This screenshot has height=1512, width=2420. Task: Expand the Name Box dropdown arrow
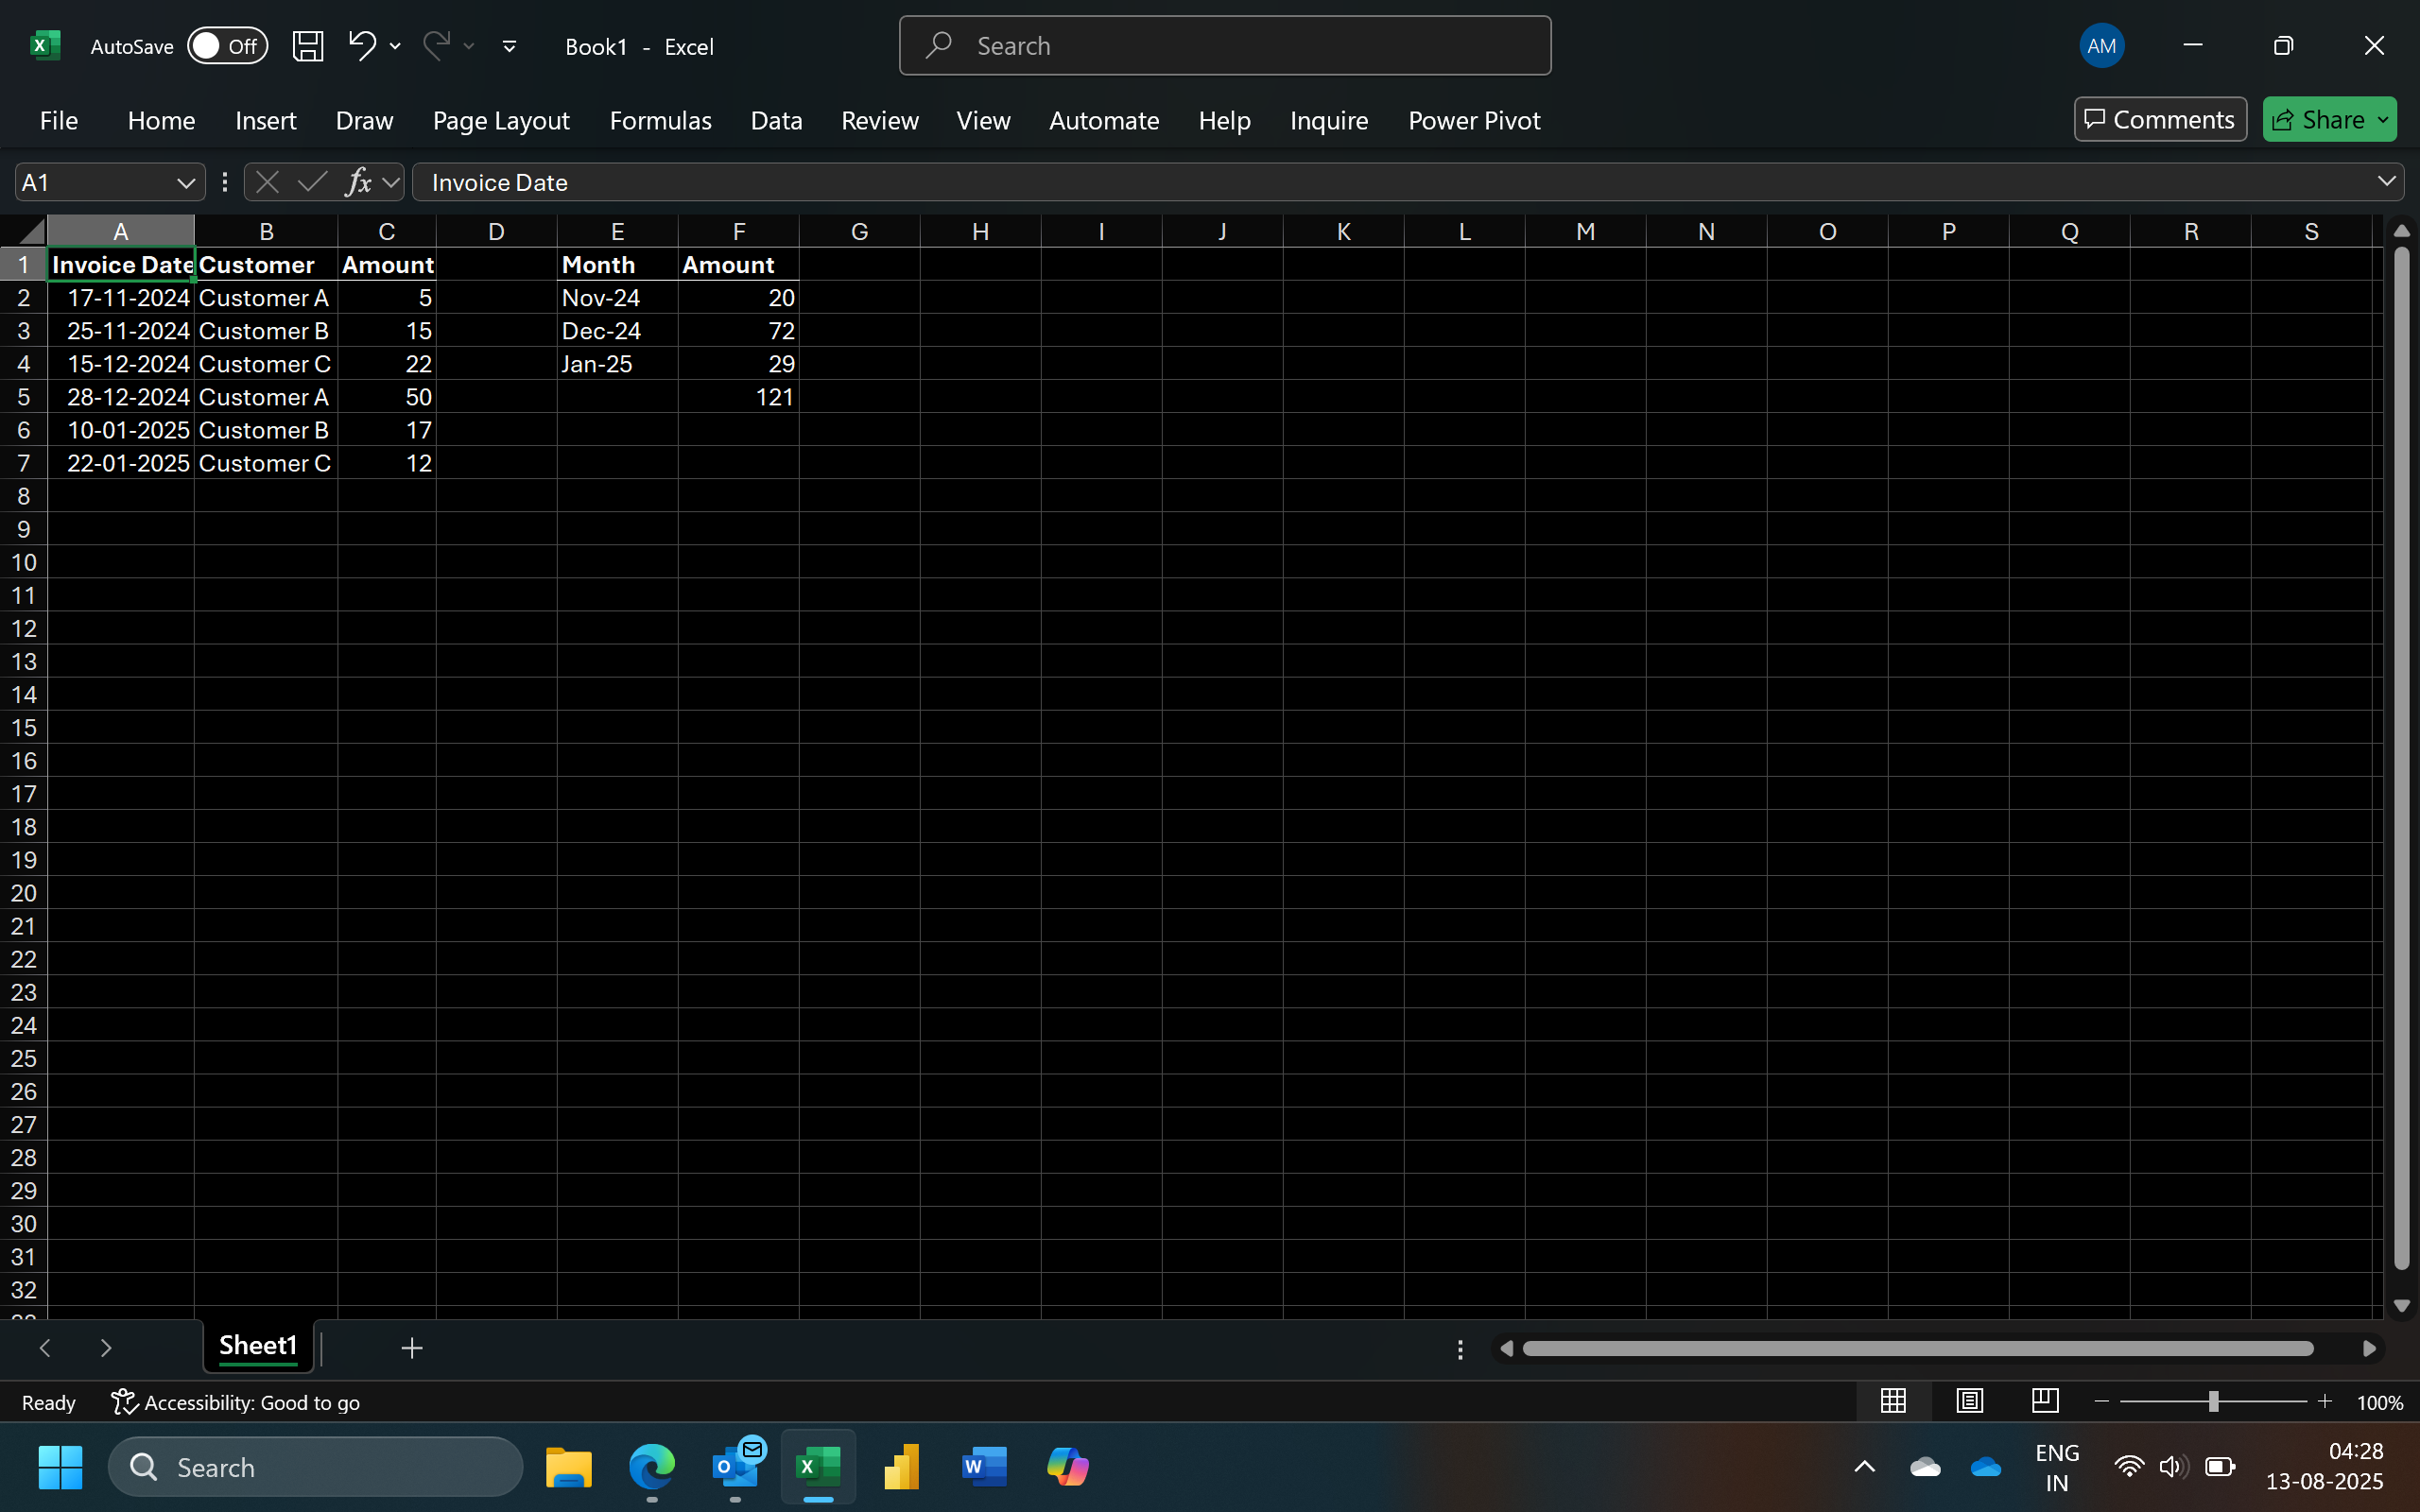(x=185, y=183)
